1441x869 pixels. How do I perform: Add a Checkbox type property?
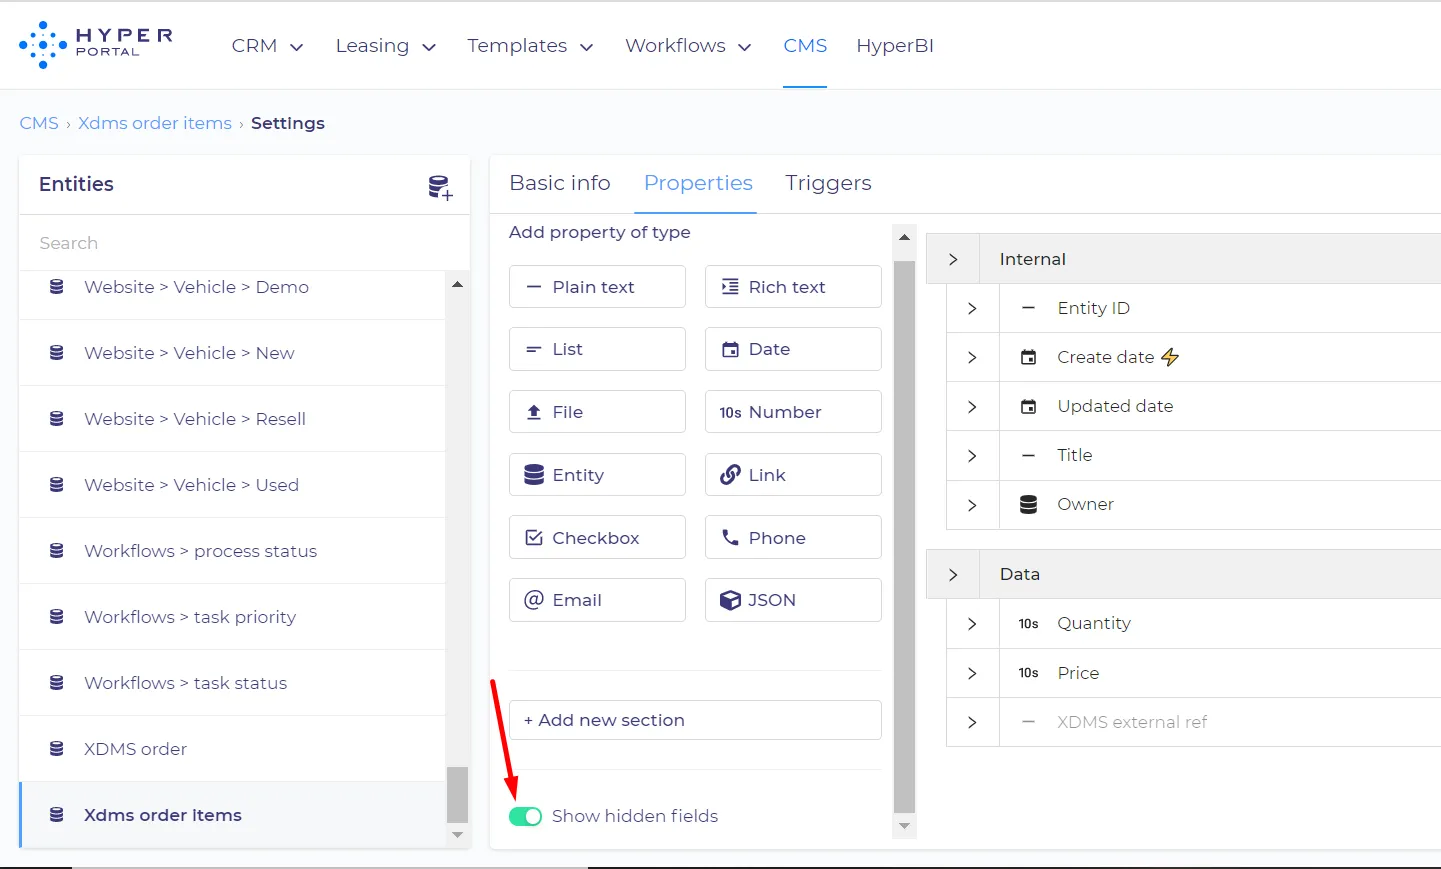coord(597,538)
